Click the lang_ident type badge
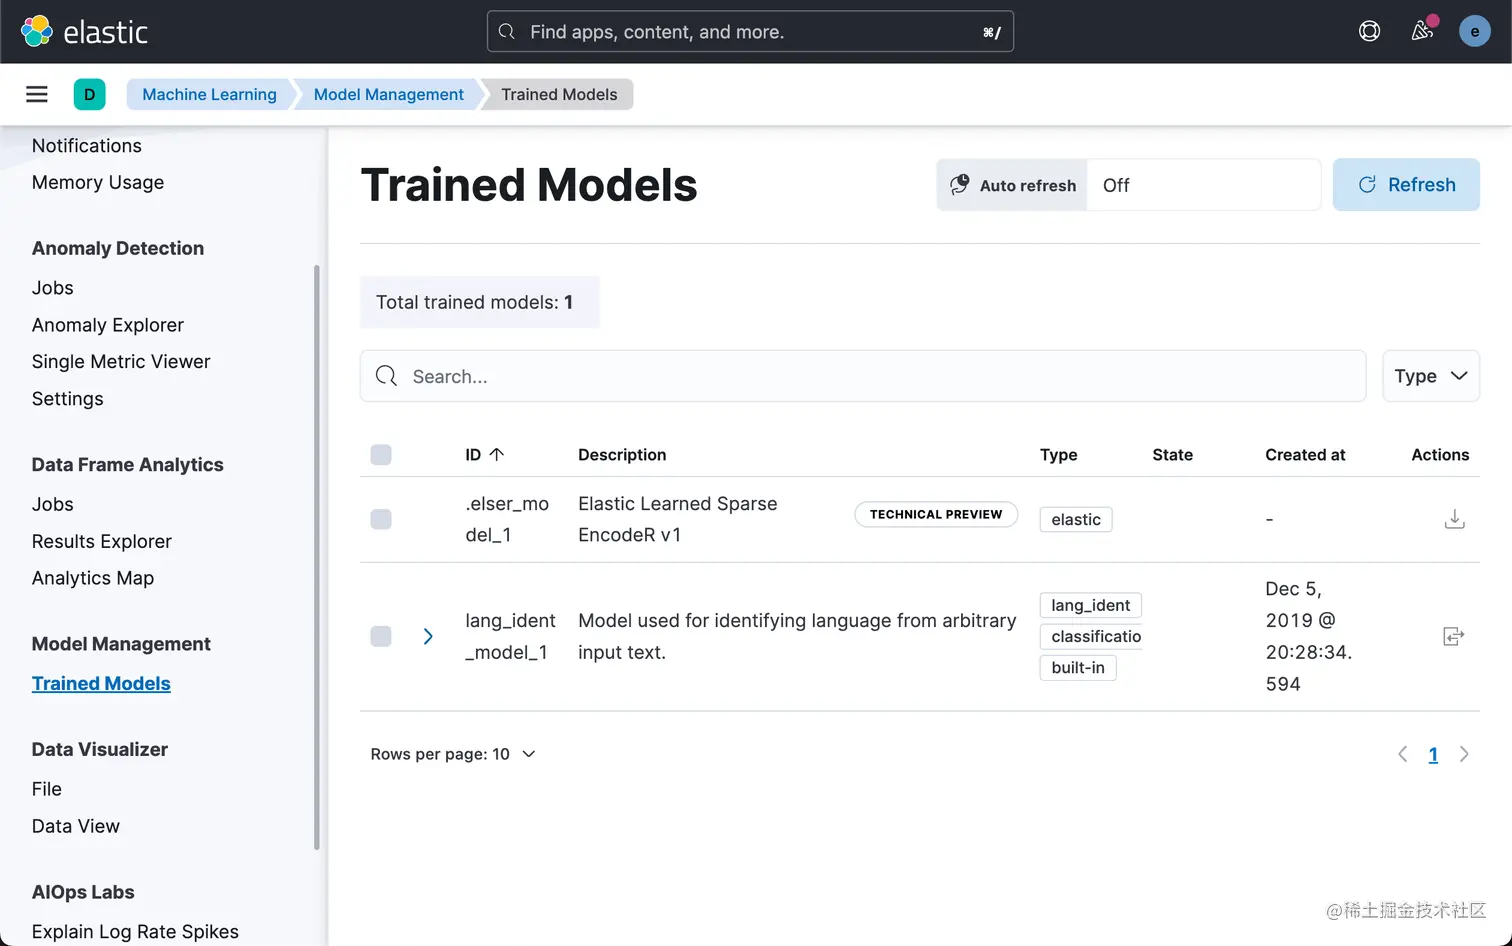This screenshot has height=946, width=1512. (x=1091, y=605)
